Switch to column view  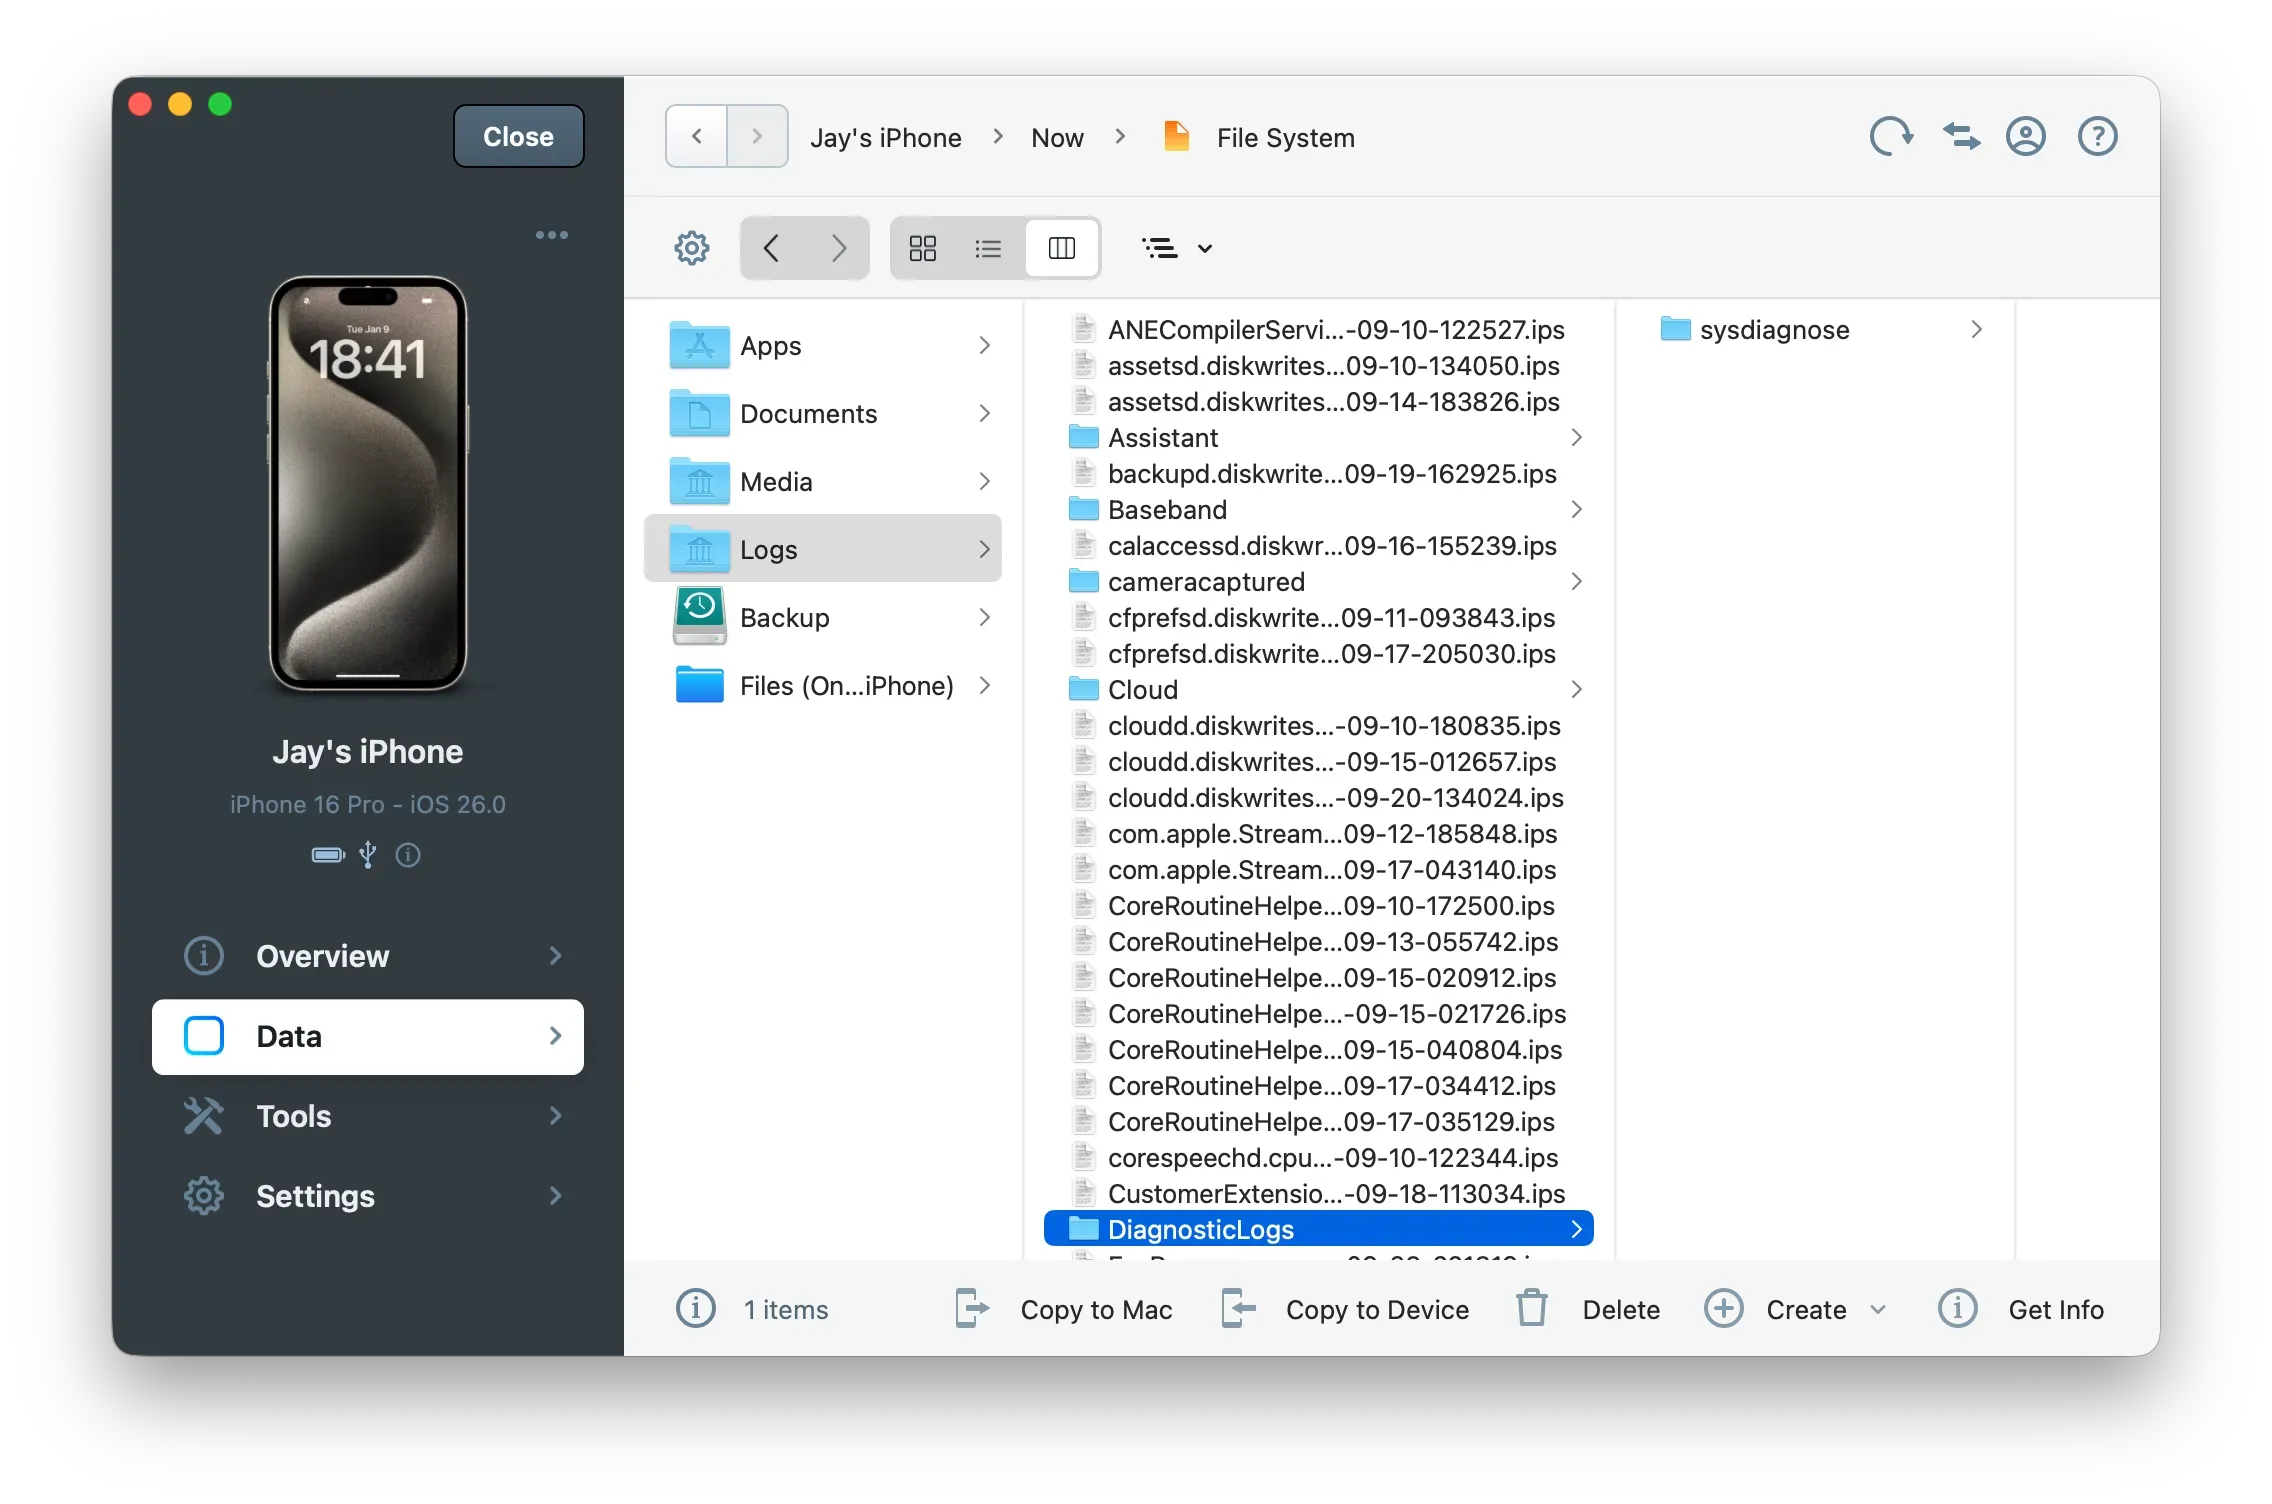(1062, 247)
